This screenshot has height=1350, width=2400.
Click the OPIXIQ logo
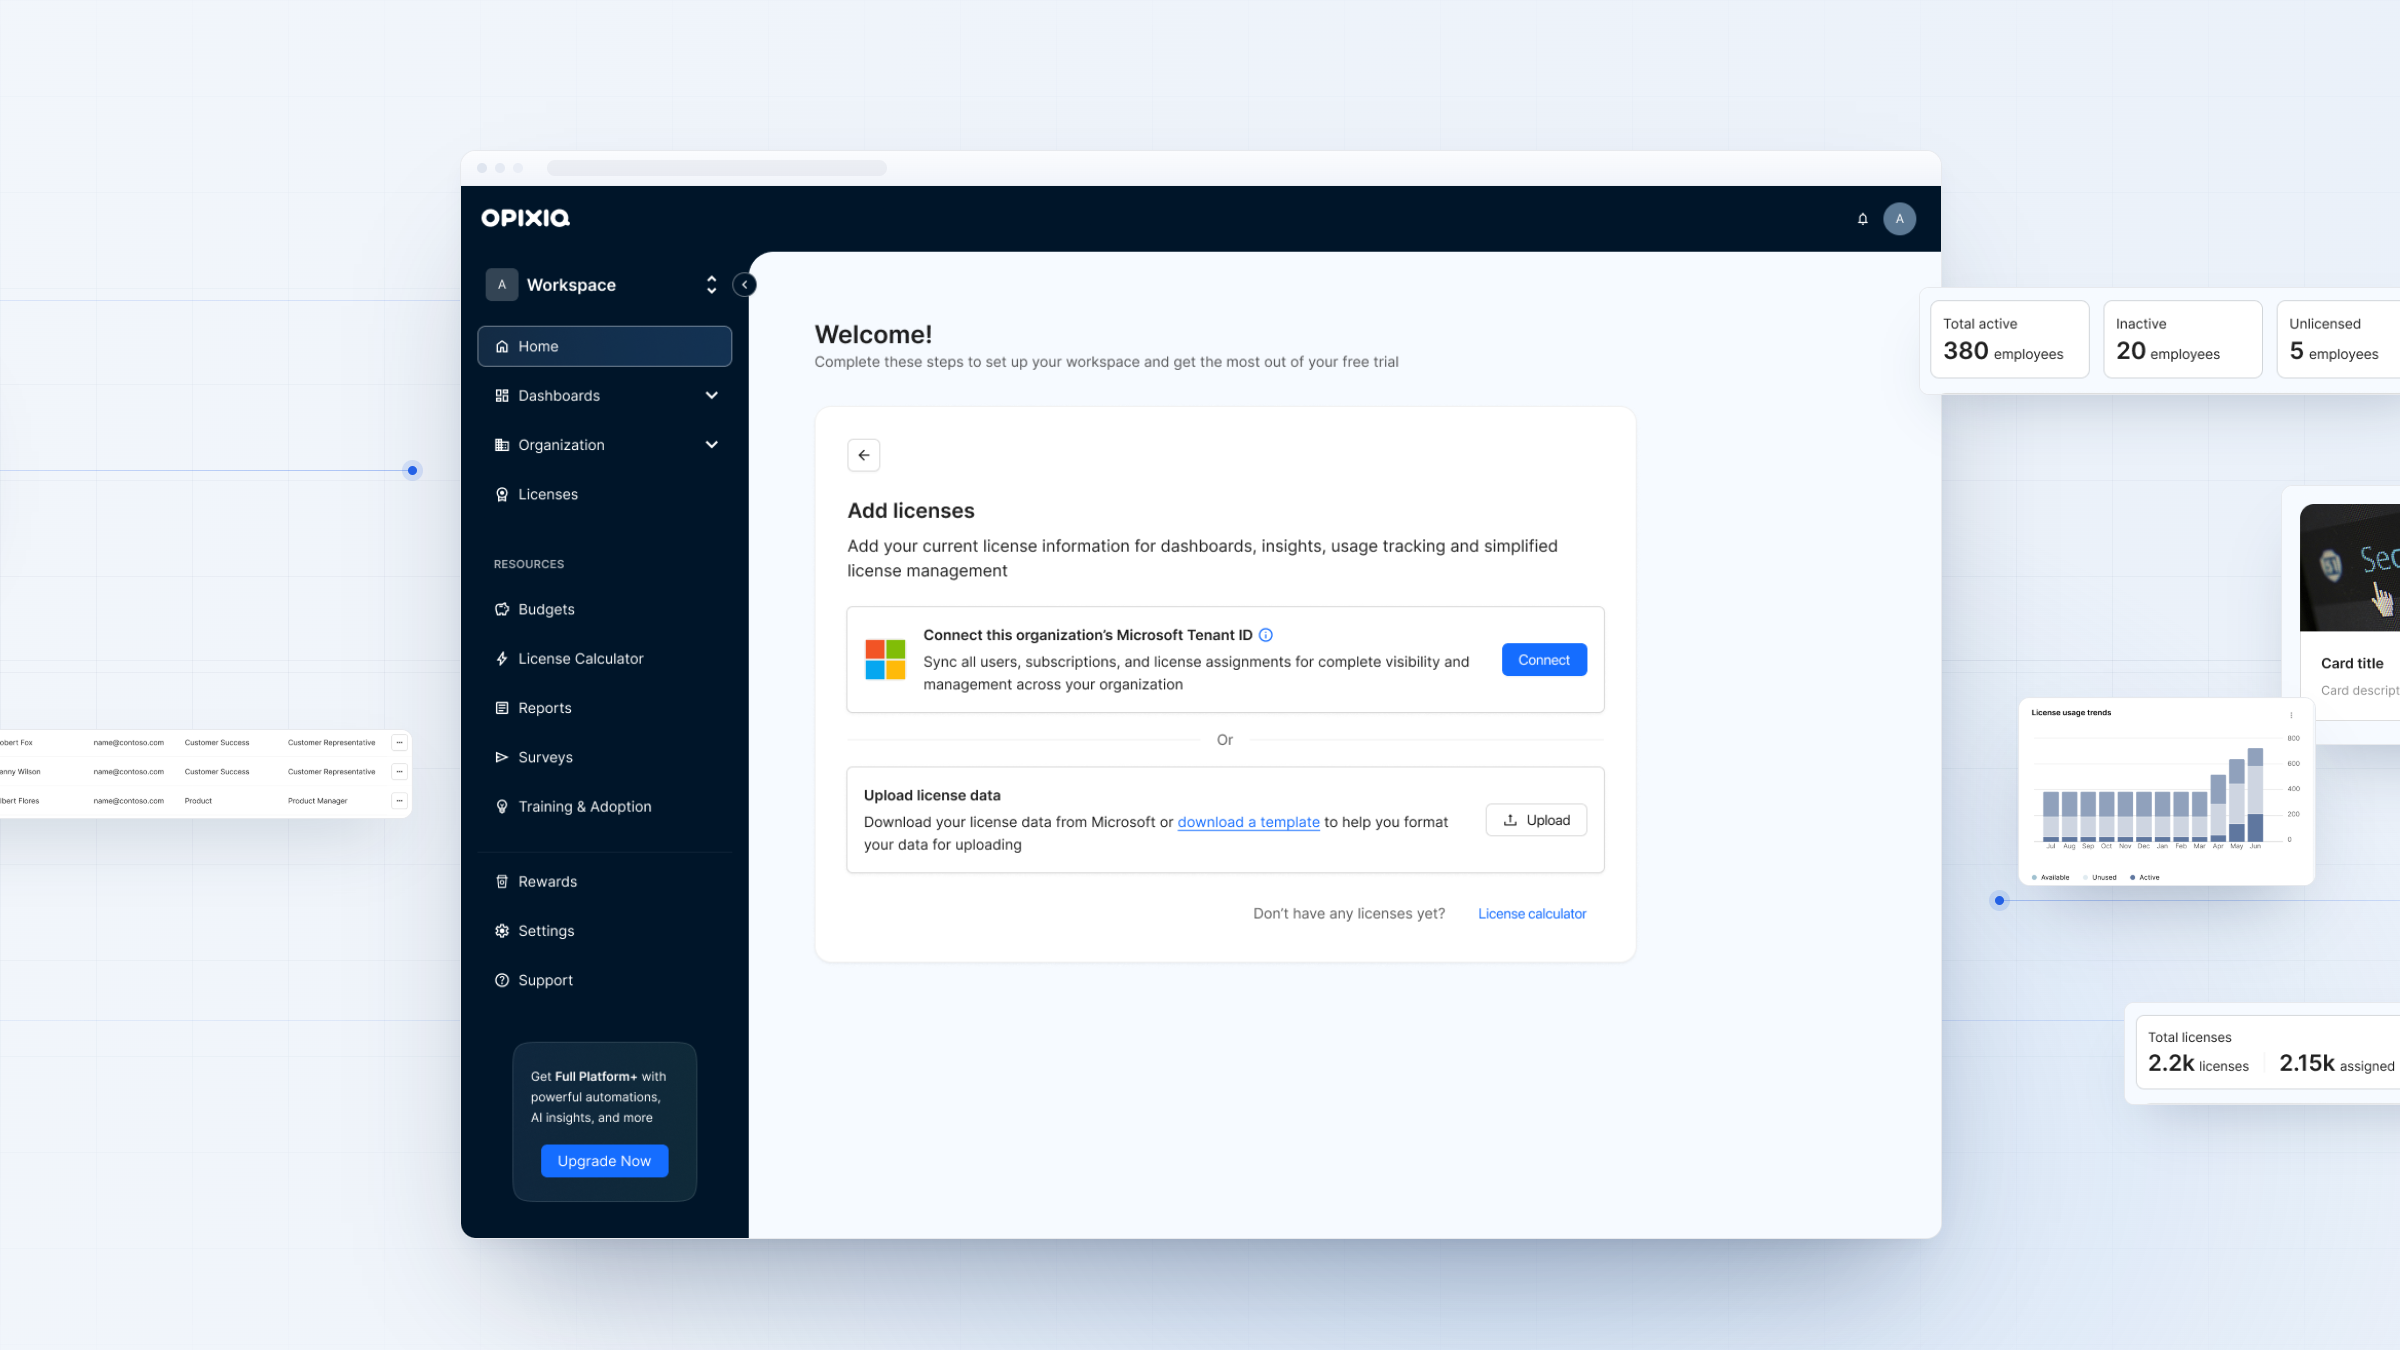526,218
